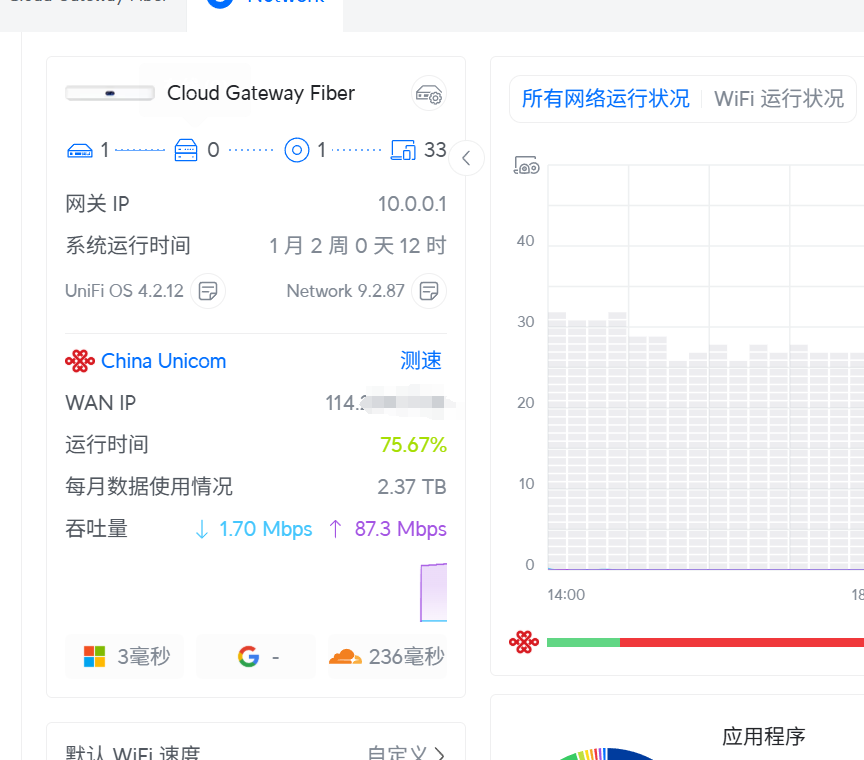Click monthly data usage 2.37 TB
Viewport: 864px width, 760px height.
tap(412, 487)
